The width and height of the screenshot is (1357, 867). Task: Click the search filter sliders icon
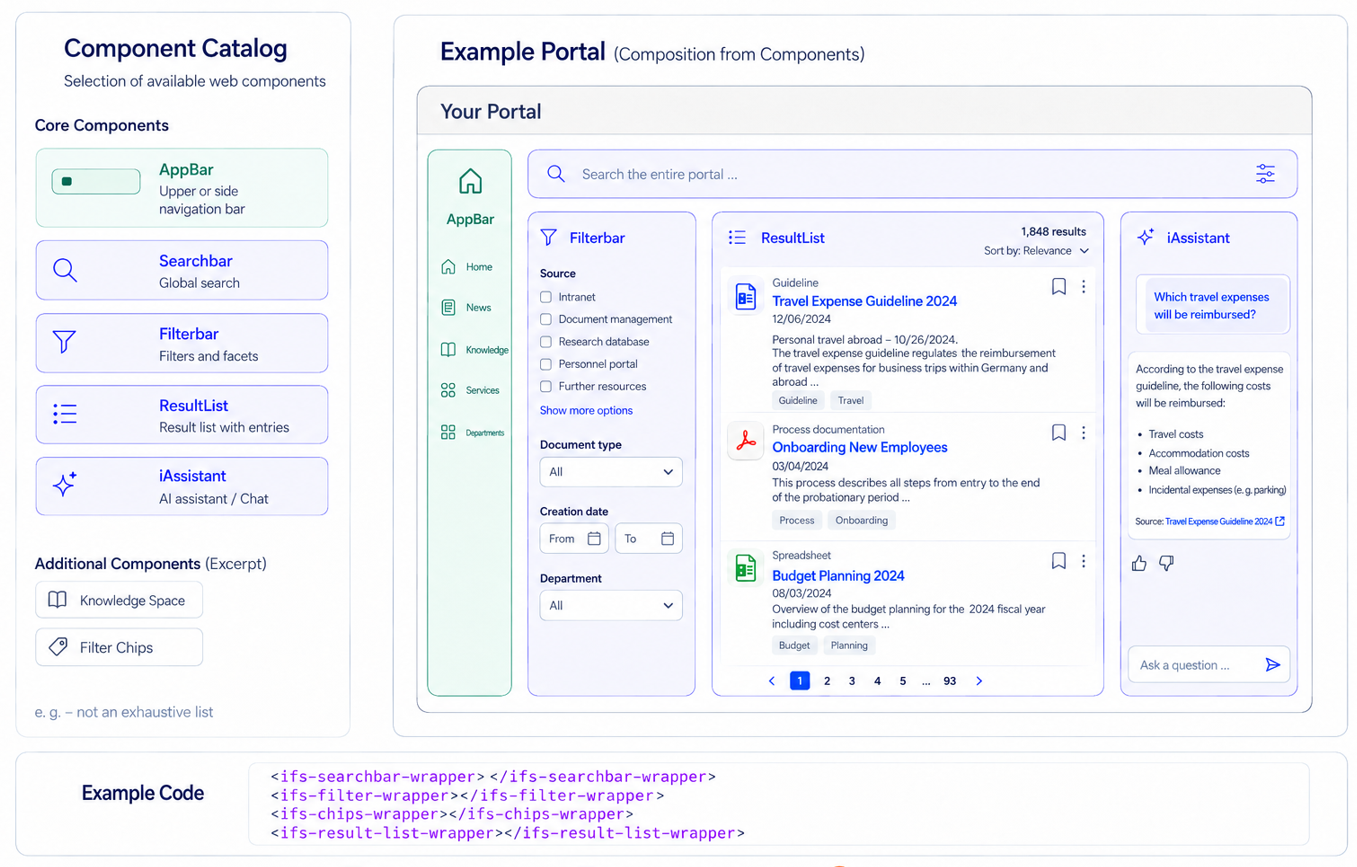[1265, 174]
